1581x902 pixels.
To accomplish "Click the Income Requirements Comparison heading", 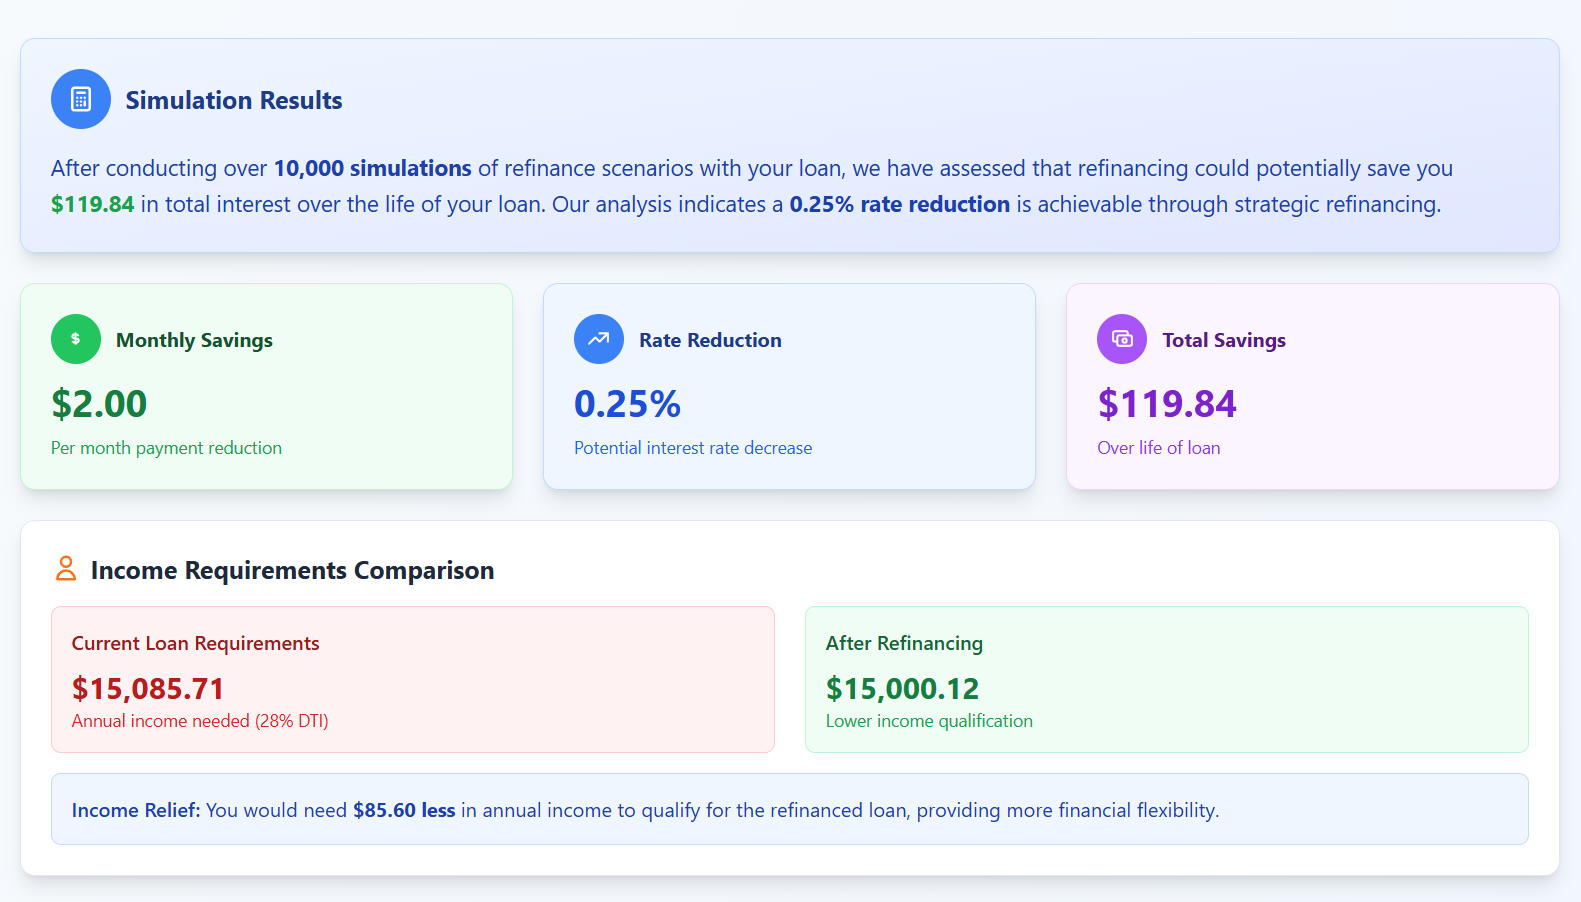I will tap(292, 570).
